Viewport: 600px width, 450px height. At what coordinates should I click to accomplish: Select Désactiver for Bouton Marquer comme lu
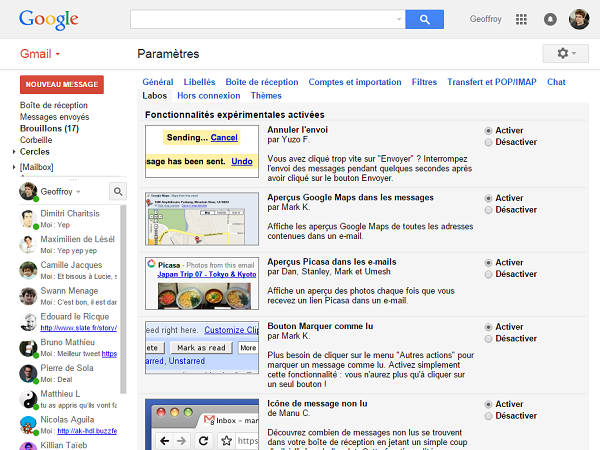[488, 339]
